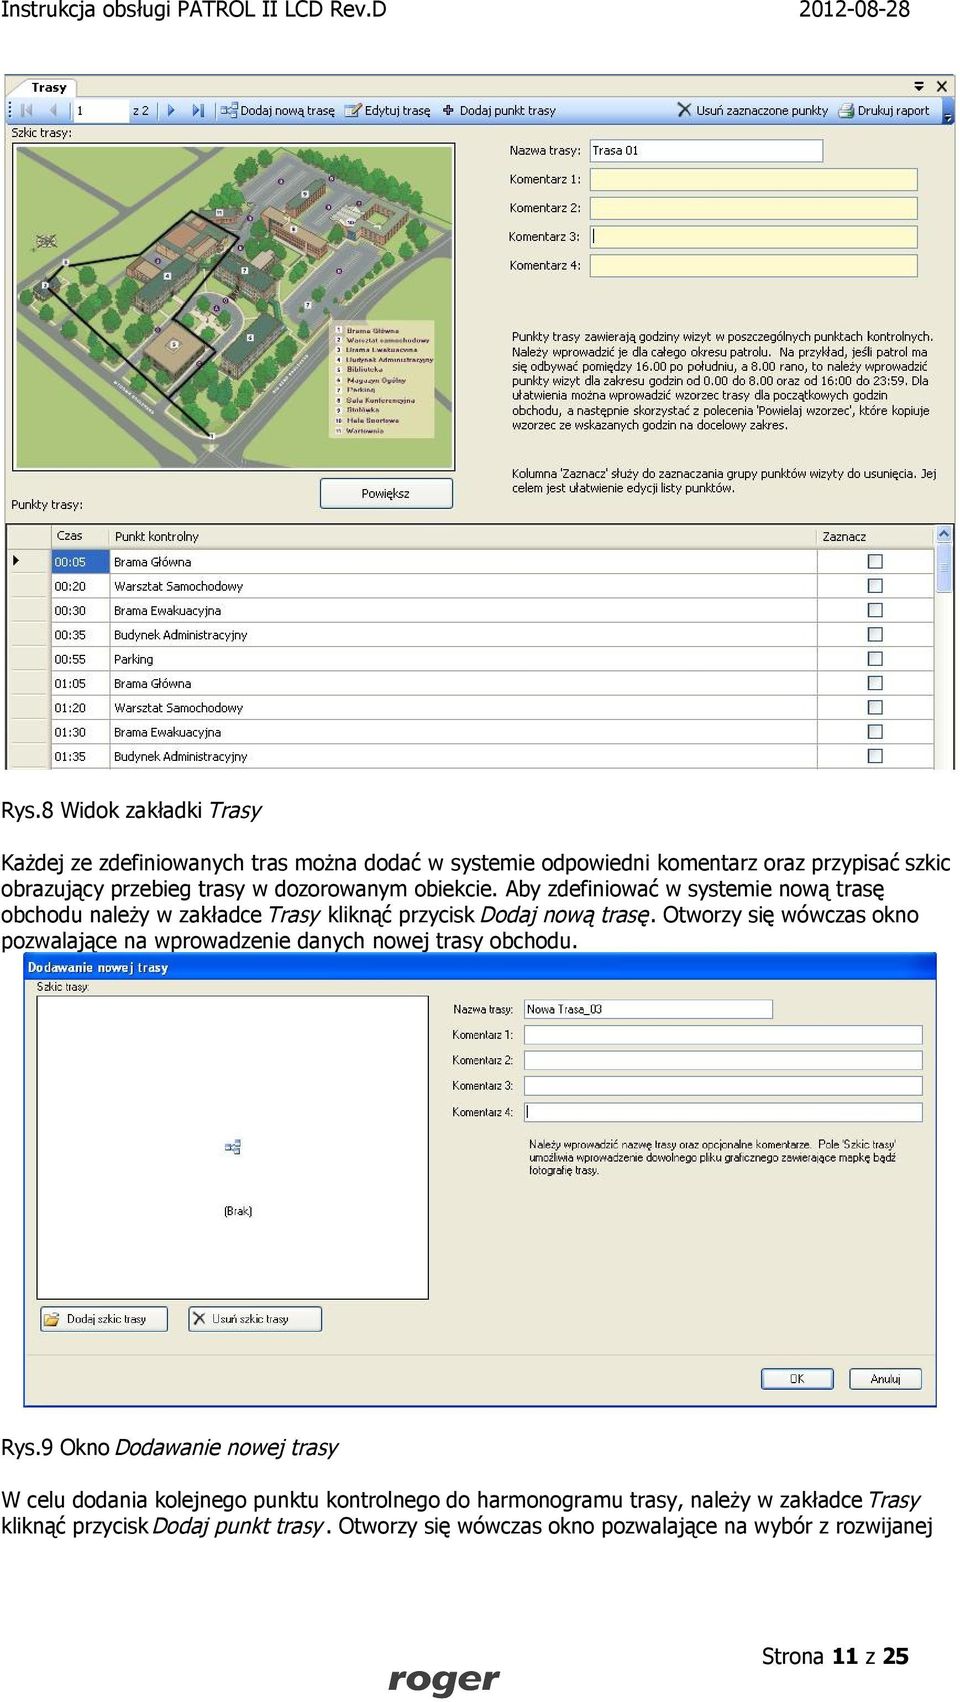The image size is (960, 1702).
Task: Click Komentarz 1 field in dialog
Action: coord(723,1035)
